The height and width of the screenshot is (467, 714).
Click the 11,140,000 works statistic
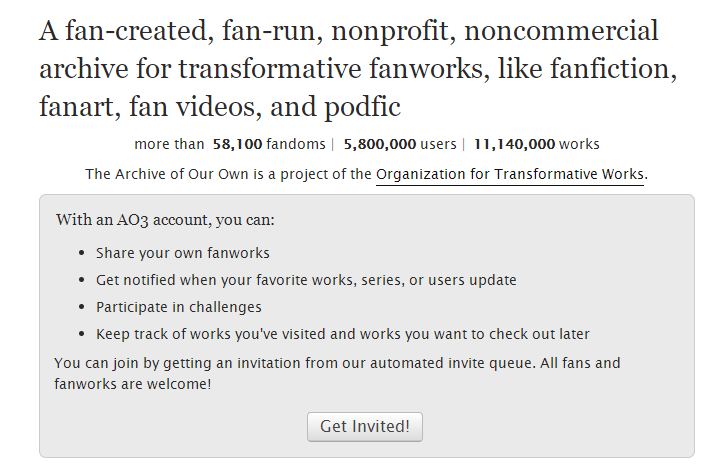click(x=536, y=144)
